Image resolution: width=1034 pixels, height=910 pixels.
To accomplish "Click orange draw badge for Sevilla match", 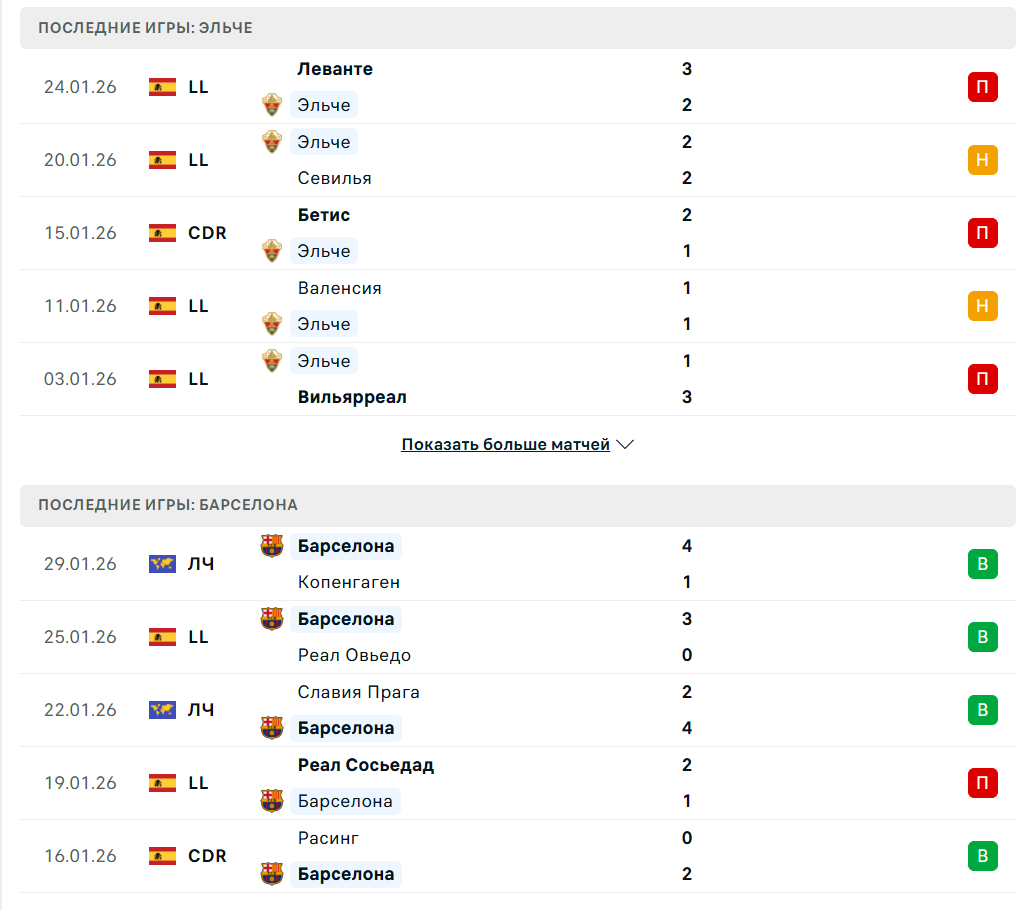I will coord(982,160).
